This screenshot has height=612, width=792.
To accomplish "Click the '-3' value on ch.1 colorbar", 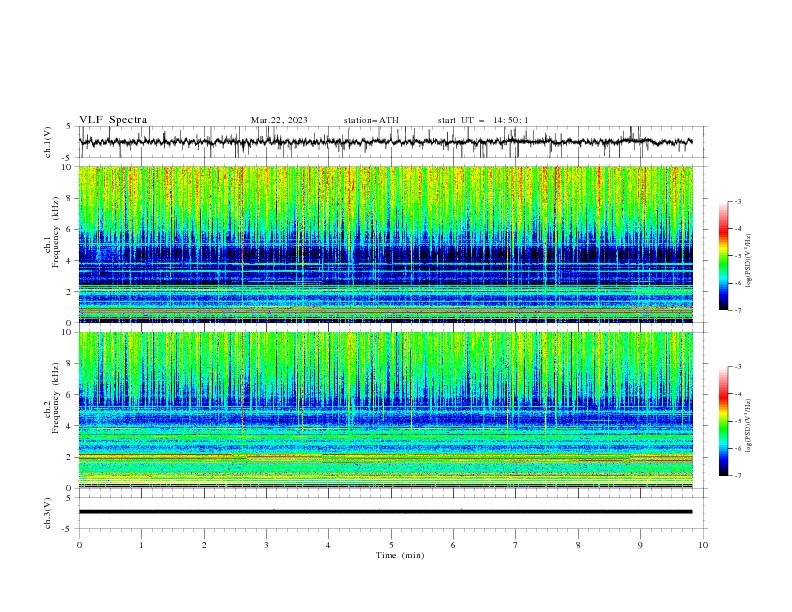I will [737, 201].
